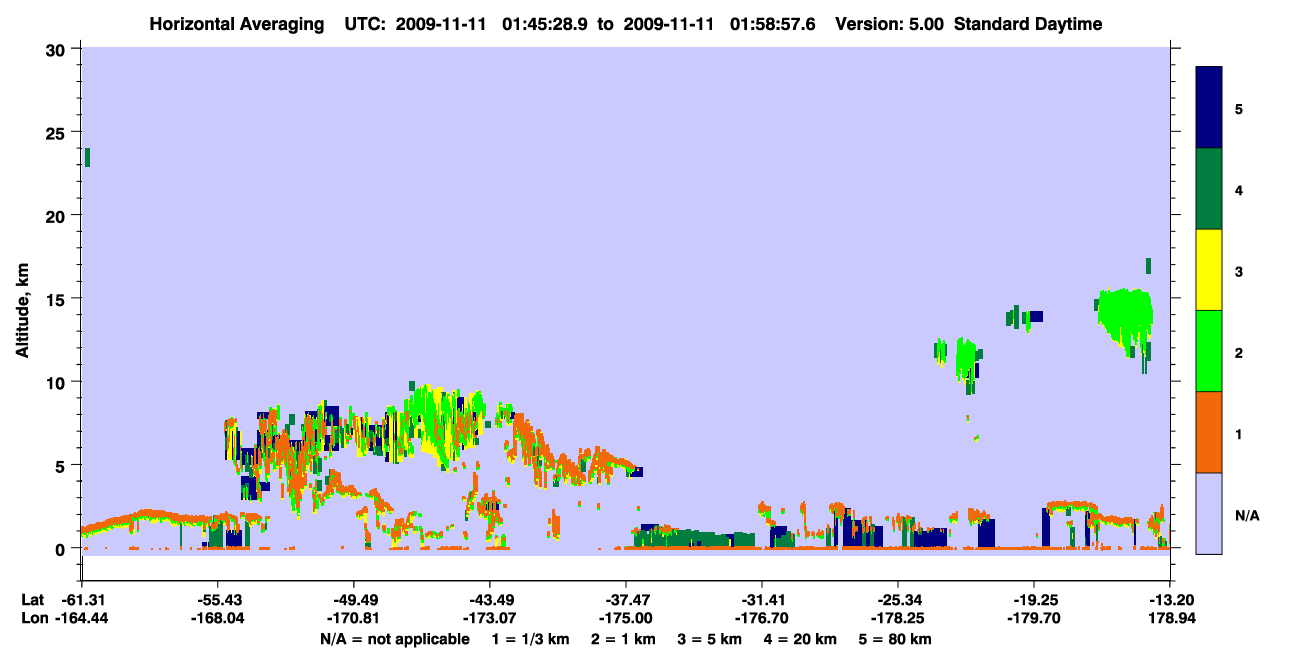The height and width of the screenshot is (667, 1300).
Task: Click the '2 = 1 km' legend text
Action: pos(624,639)
